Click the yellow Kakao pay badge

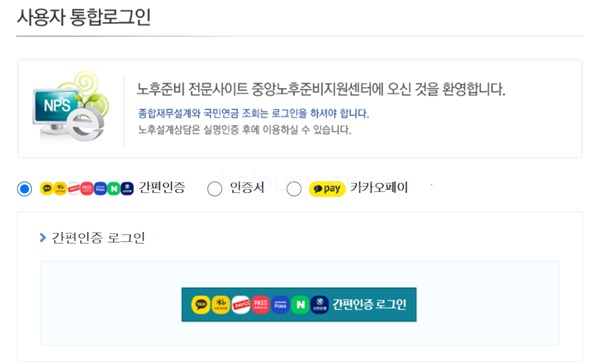[x=327, y=189]
